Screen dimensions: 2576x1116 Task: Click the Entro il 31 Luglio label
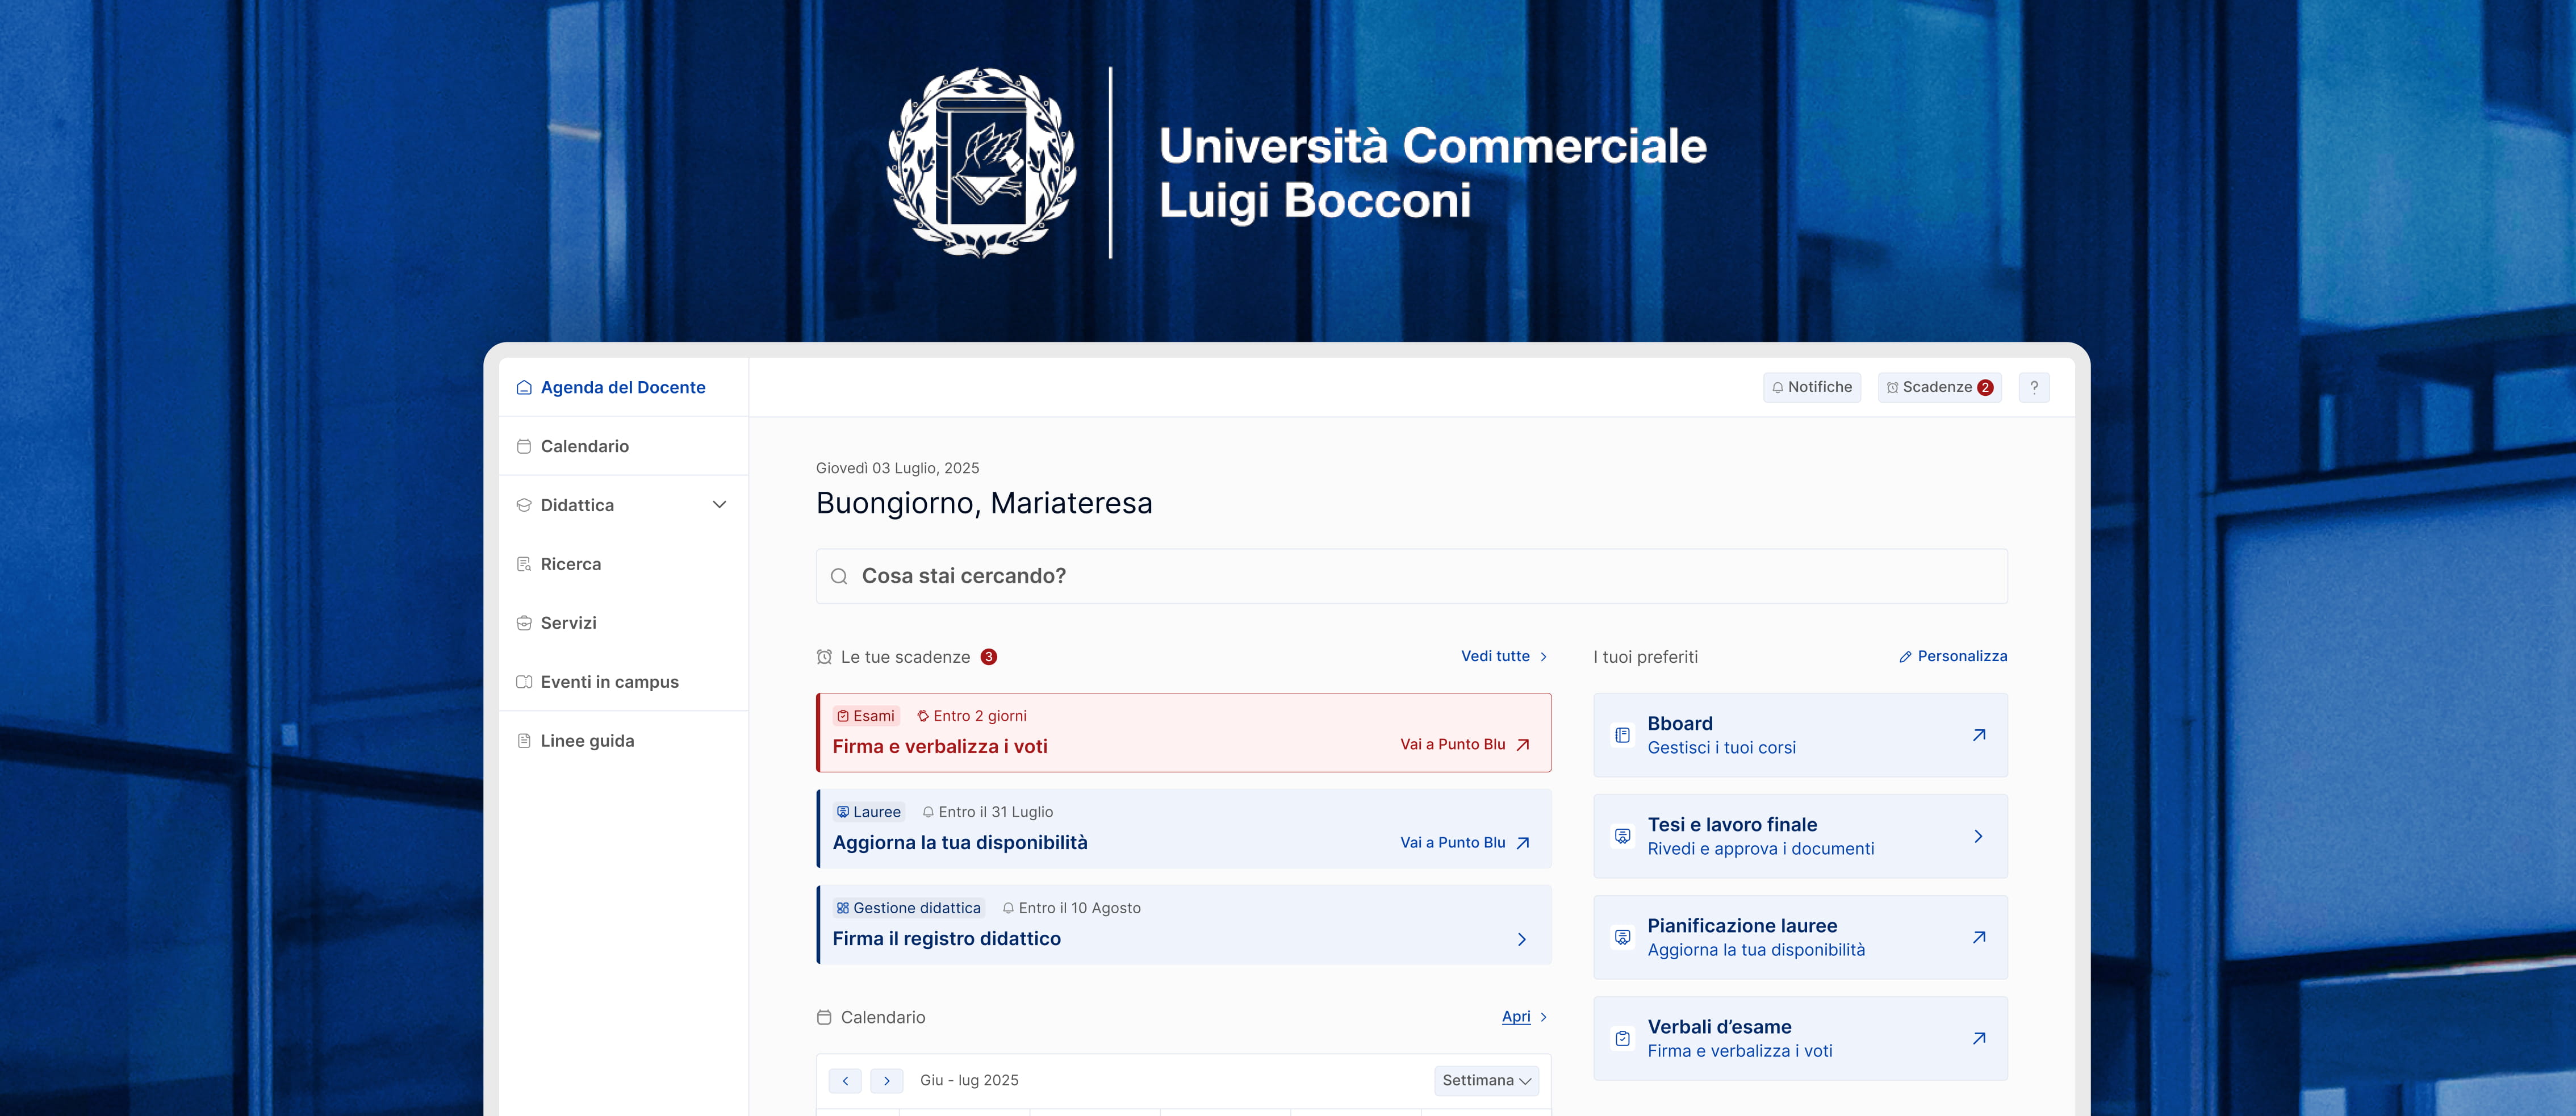[988, 812]
